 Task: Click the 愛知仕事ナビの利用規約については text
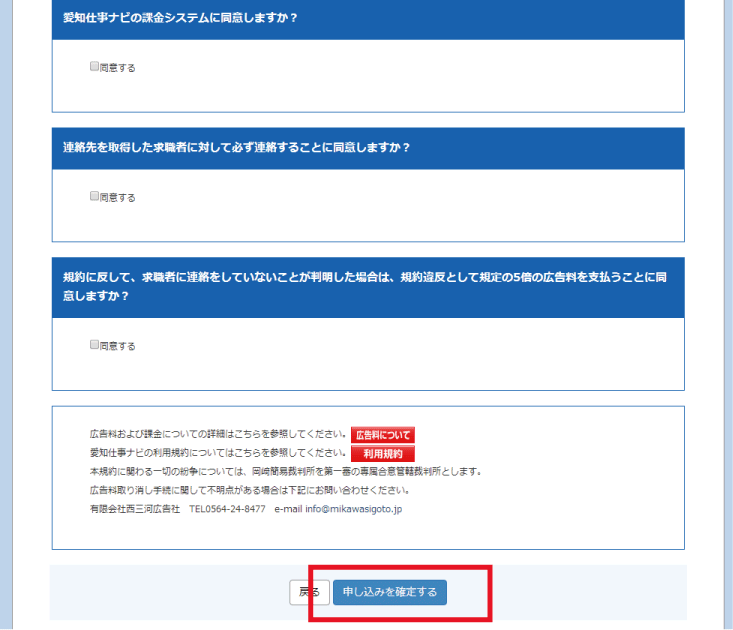(218, 453)
